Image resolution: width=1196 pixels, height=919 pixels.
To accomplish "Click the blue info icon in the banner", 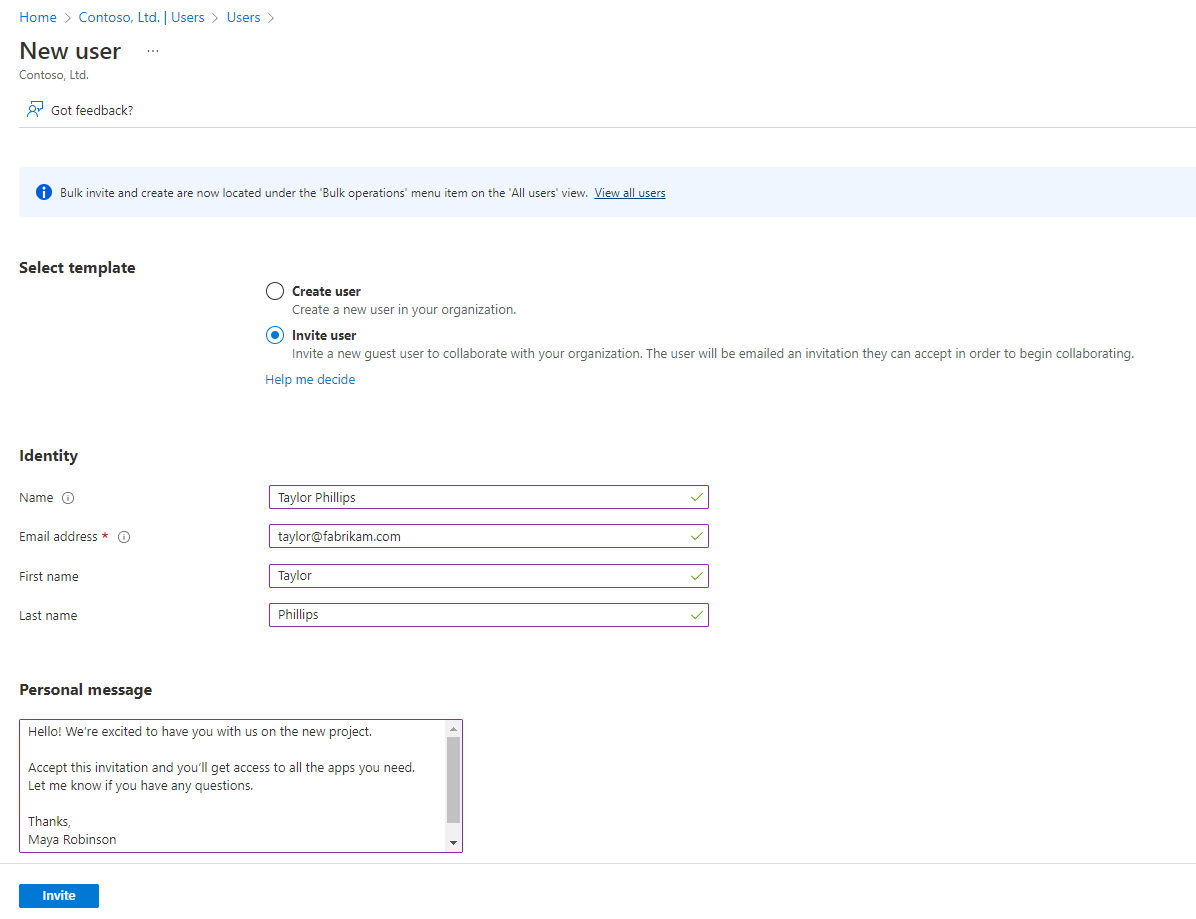I will [x=44, y=192].
